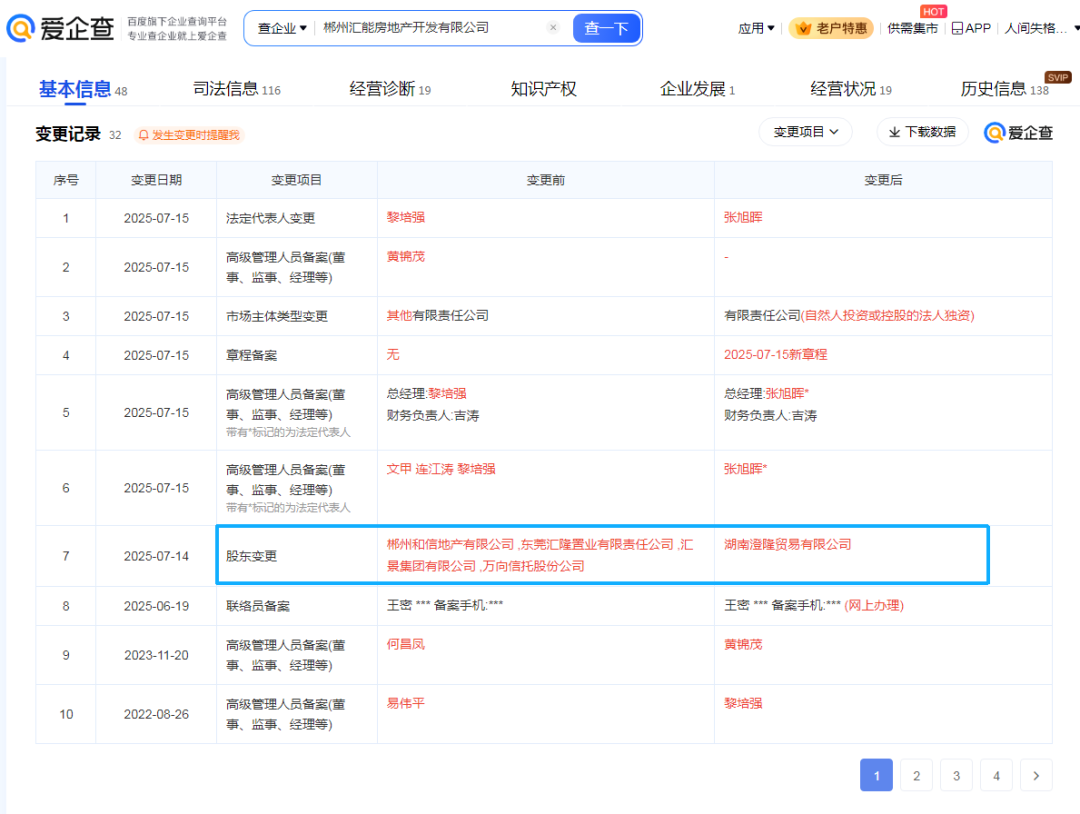The image size is (1080, 814).
Task: Open 张旭晖* link in row 6 变更后
Action: 745,469
